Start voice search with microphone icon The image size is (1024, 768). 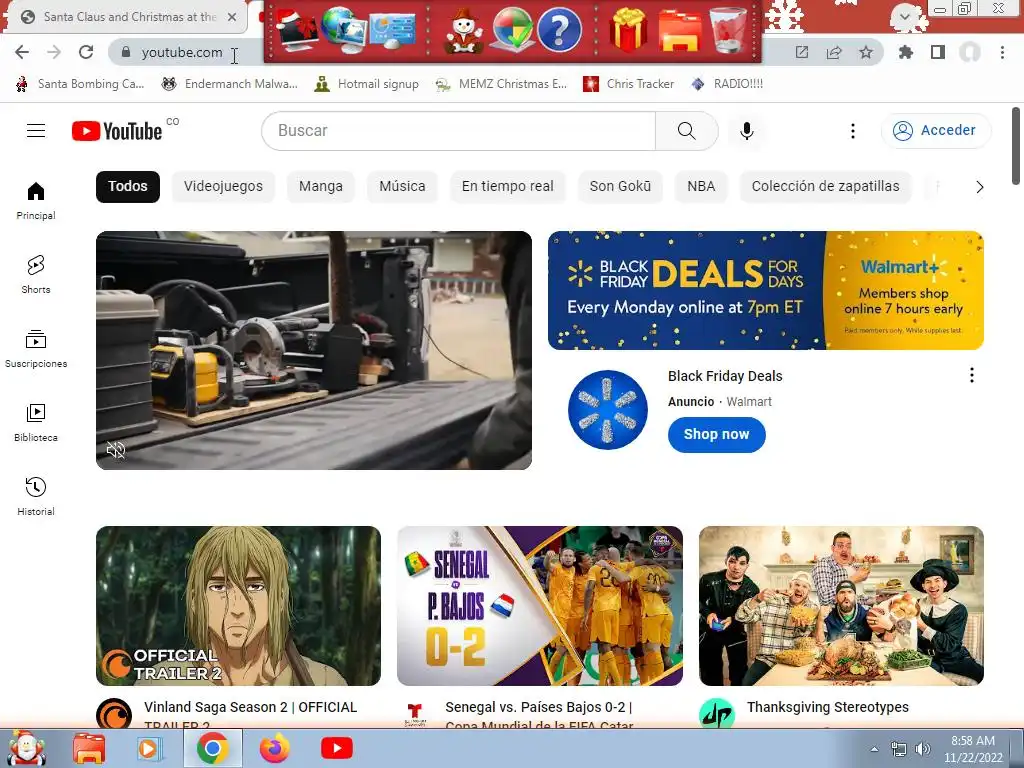pos(746,131)
